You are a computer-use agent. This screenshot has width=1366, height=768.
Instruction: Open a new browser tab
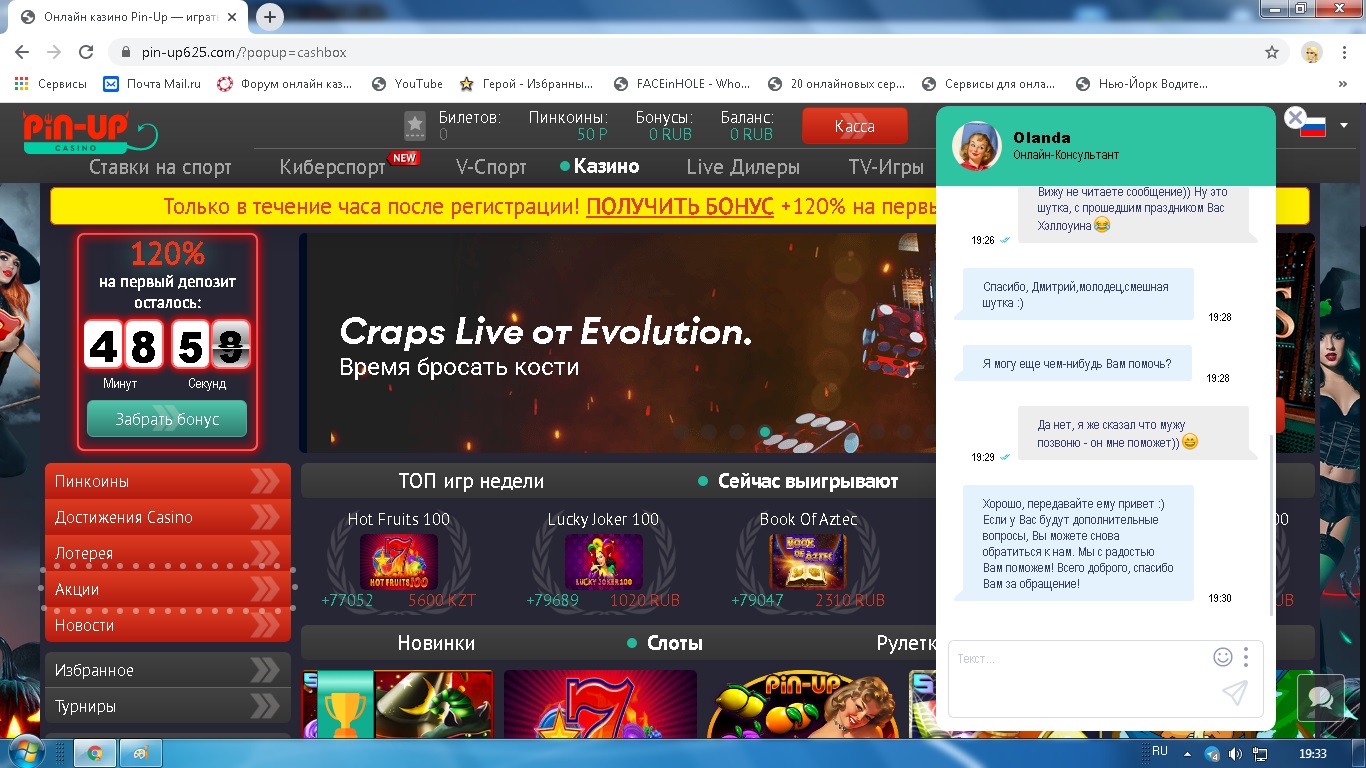click(270, 17)
